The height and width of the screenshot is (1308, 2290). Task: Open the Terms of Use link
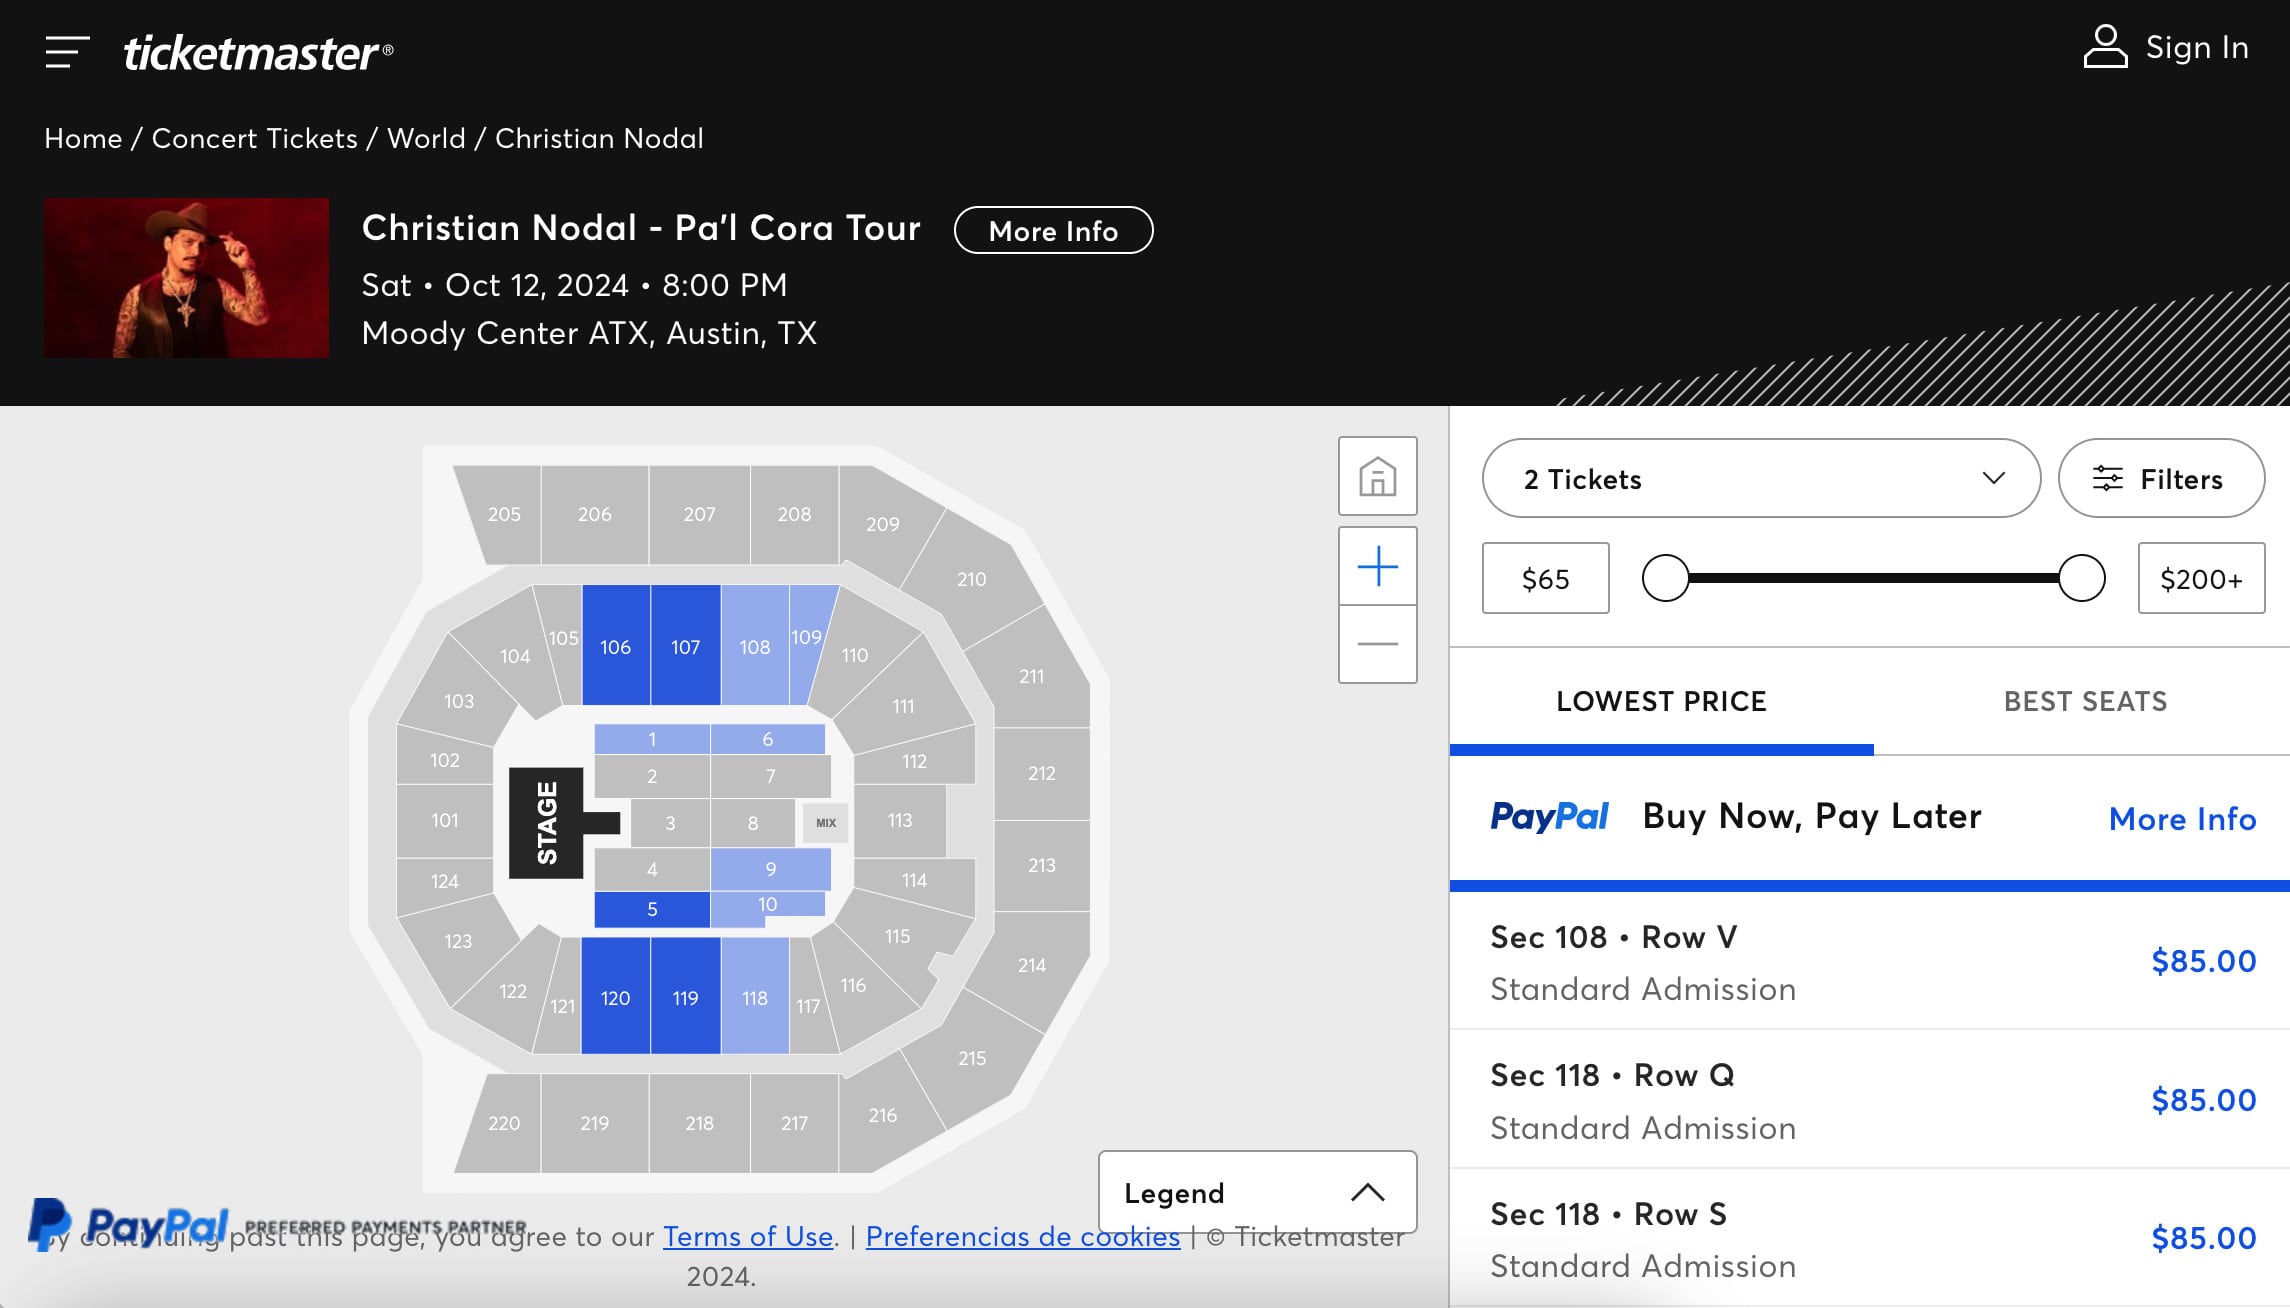748,1237
